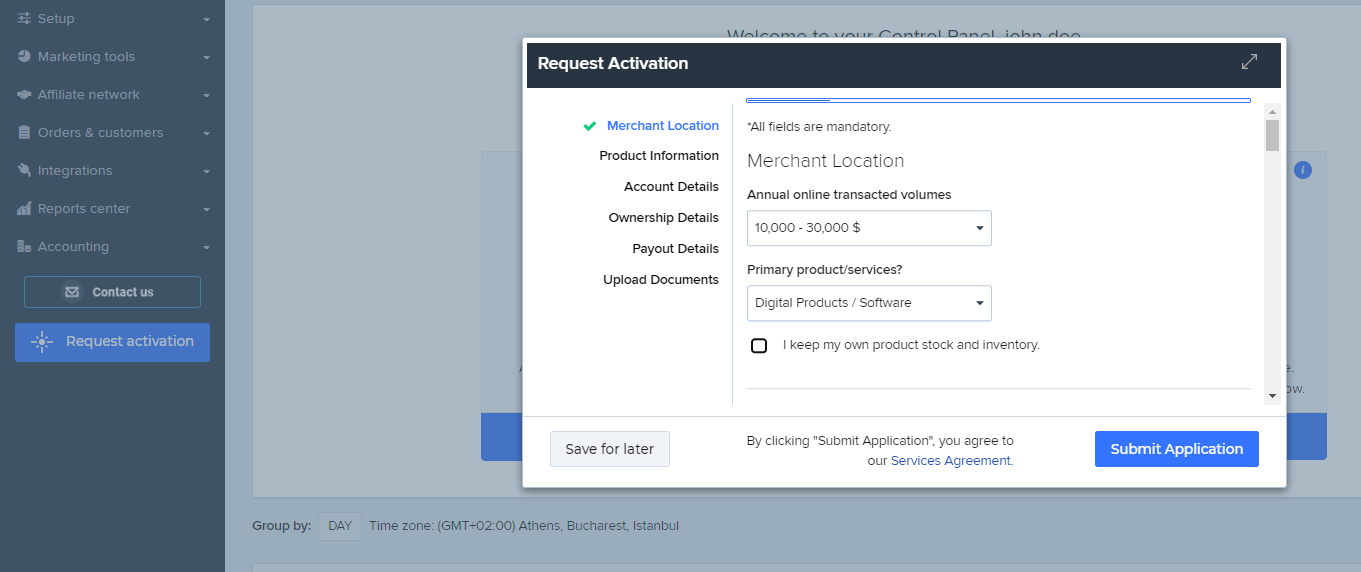This screenshot has height=572, width=1361.
Task: Click the green checkmark beside Merchant Location
Action: (590, 126)
